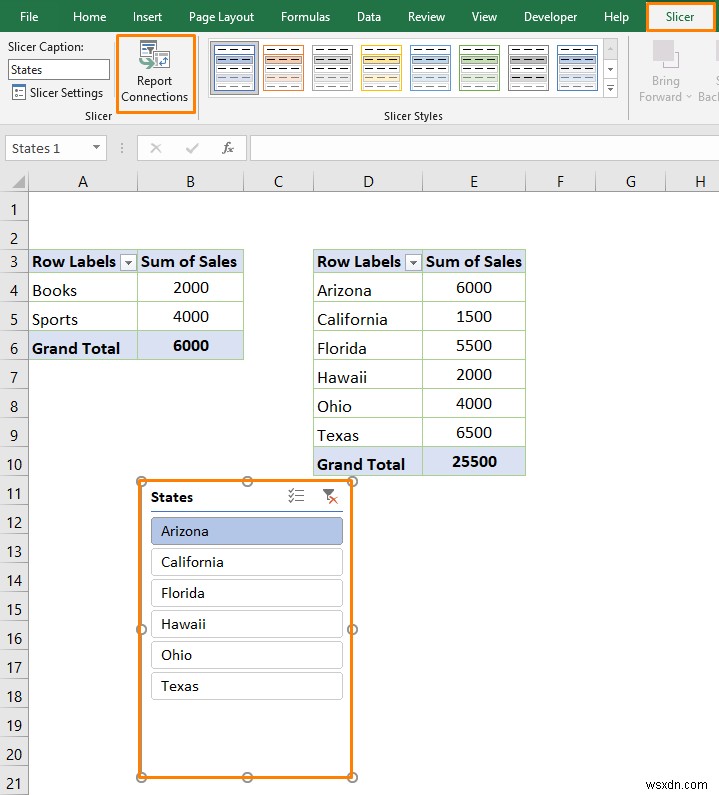Screen dimensions: 719x795
Task: Switch to the Review tab
Action: click(426, 17)
